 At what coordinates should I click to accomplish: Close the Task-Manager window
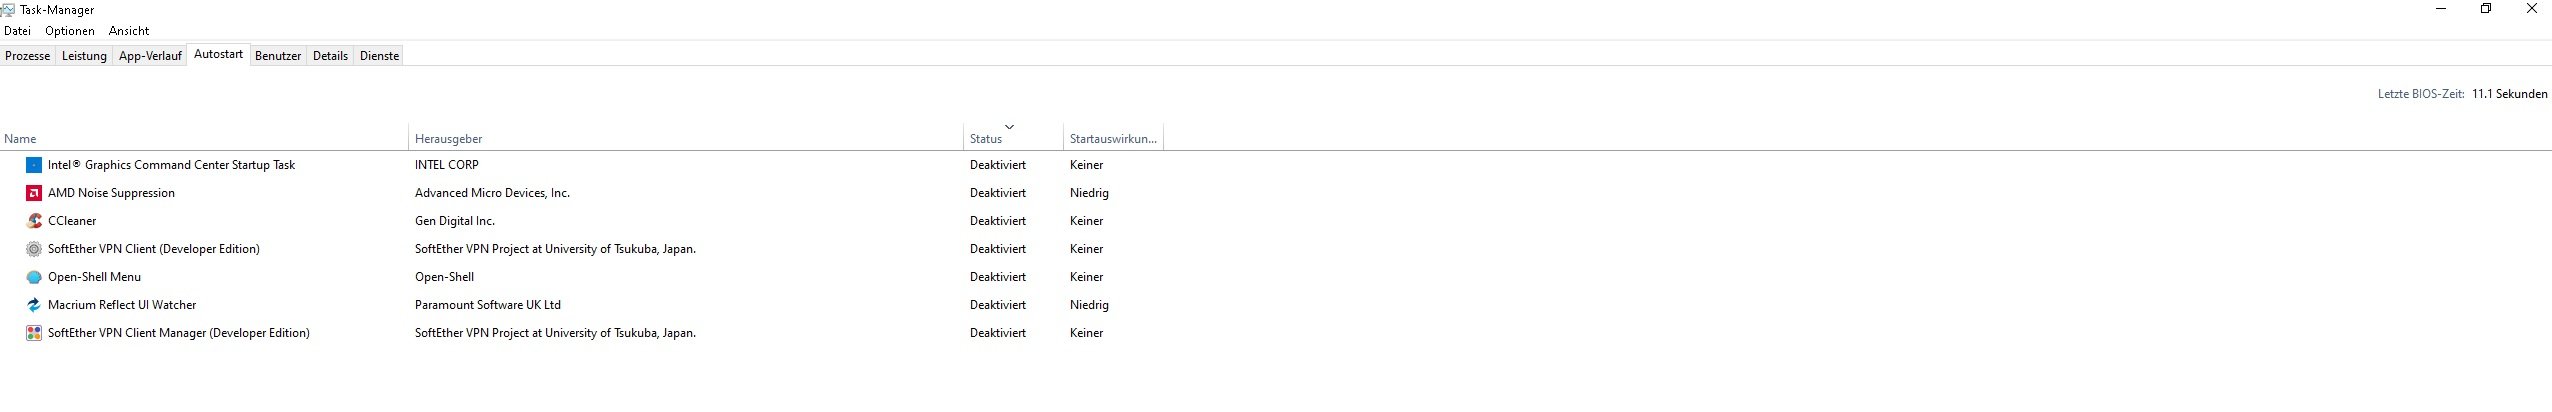(2531, 9)
